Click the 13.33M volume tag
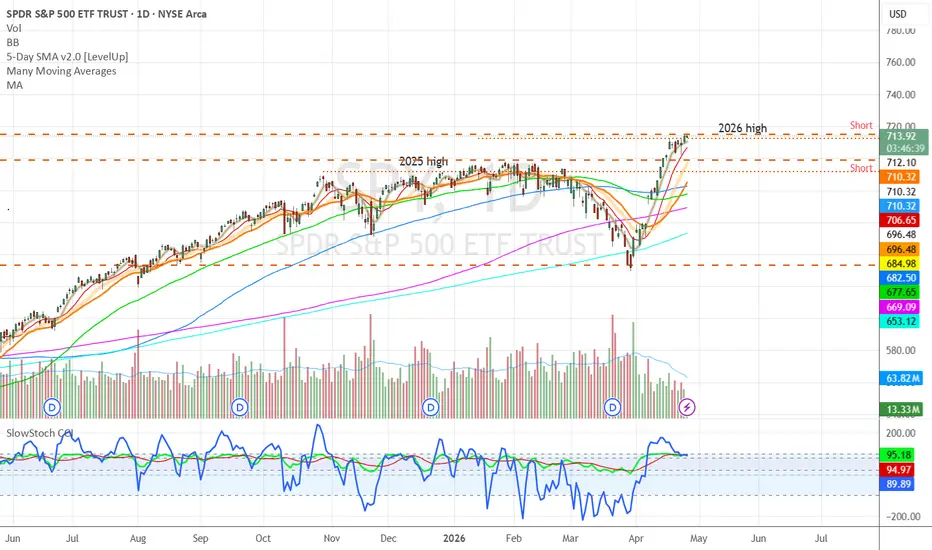932x550 pixels. coord(902,409)
